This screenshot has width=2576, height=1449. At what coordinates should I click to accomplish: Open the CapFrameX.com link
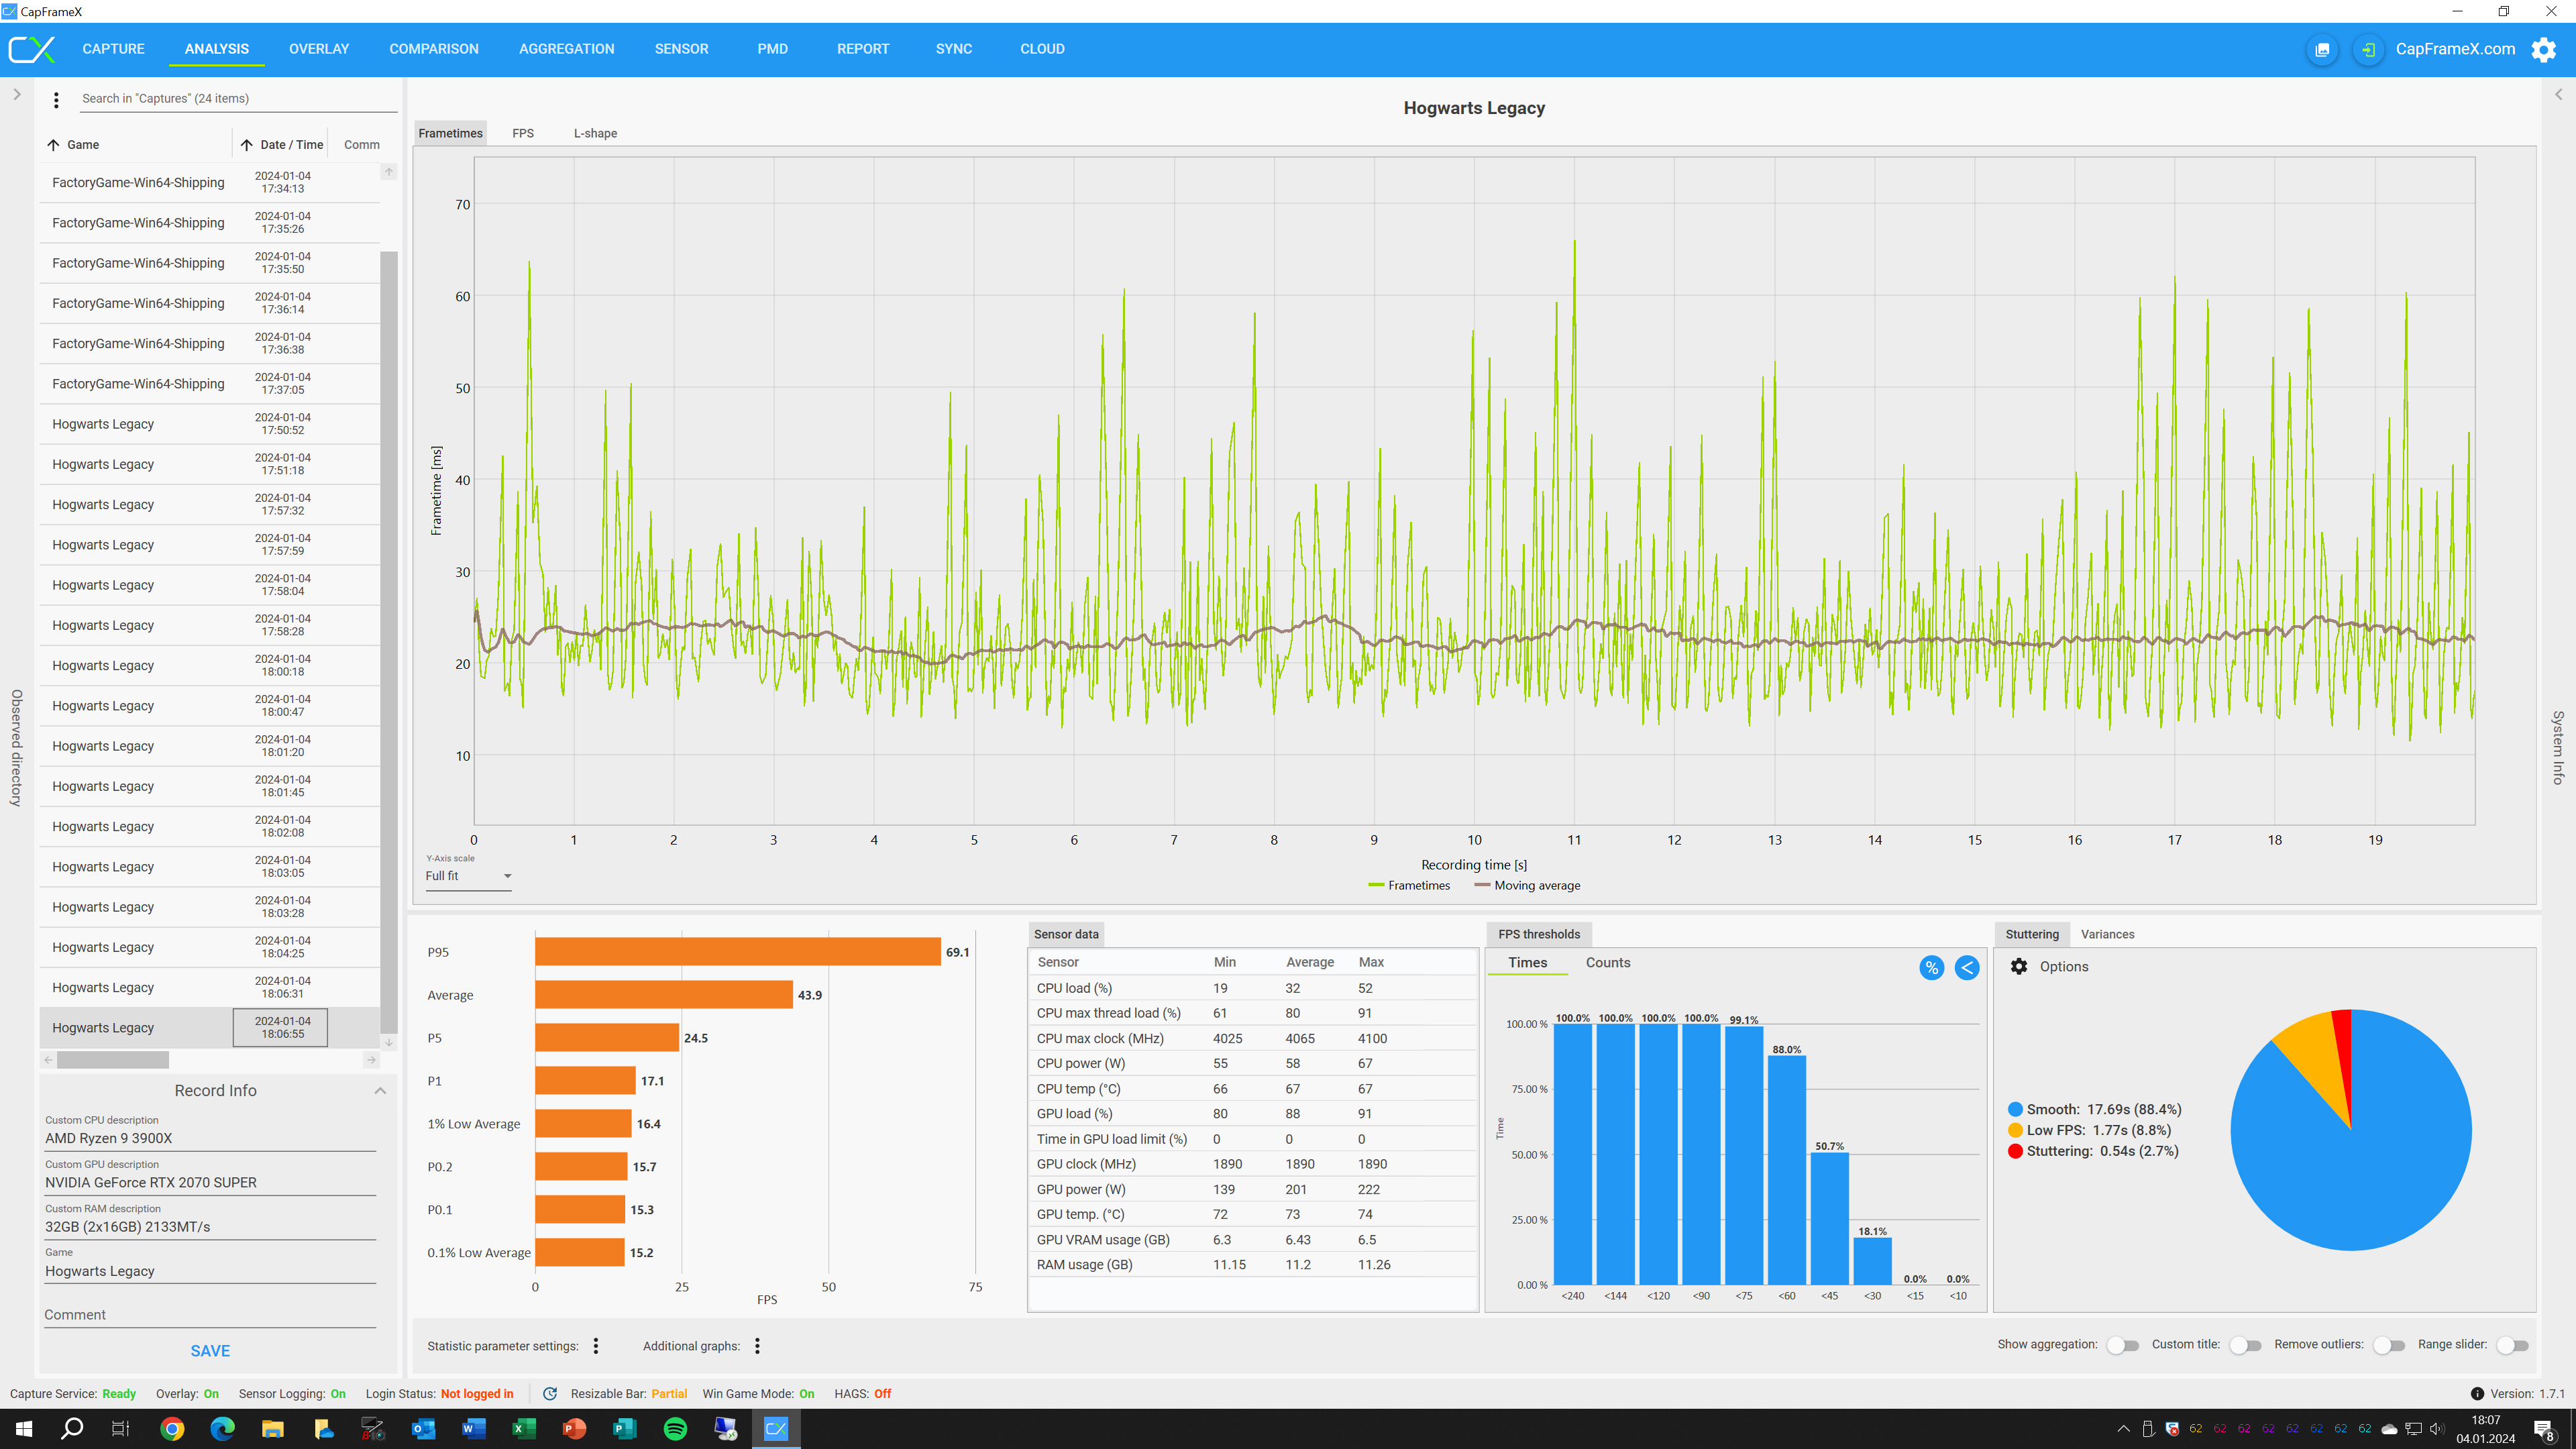(2455, 49)
